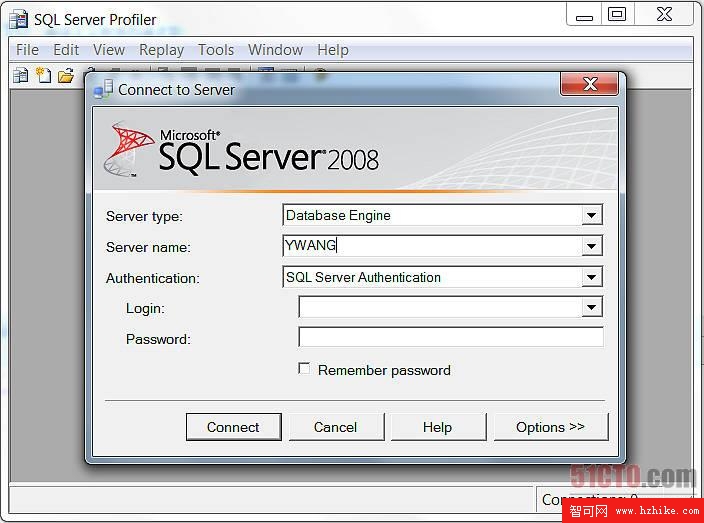This screenshot has width=704, height=523.
Task: Click the Help button in the dialog
Action: [x=438, y=427]
